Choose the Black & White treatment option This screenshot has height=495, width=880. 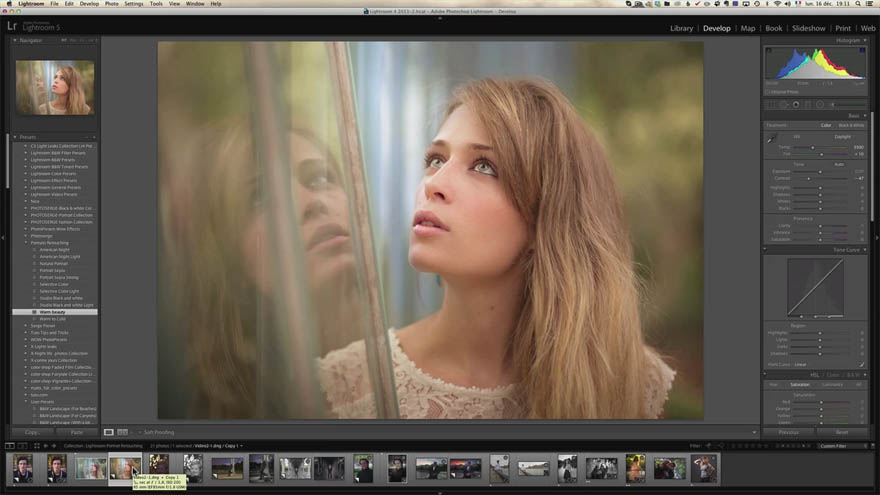click(x=851, y=125)
